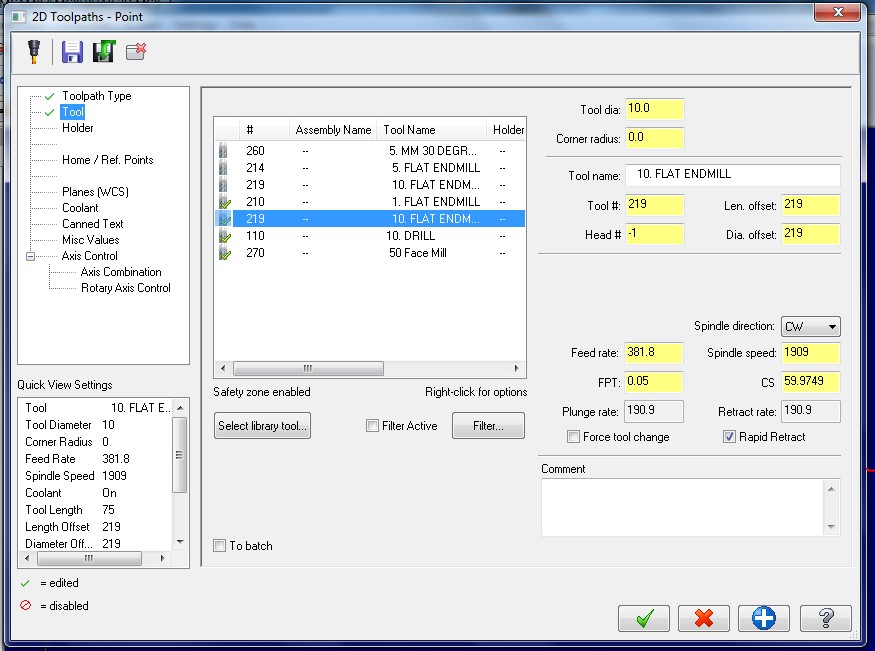The image size is (875, 651).
Task: Select the Tool tree page
Action: tap(73, 112)
